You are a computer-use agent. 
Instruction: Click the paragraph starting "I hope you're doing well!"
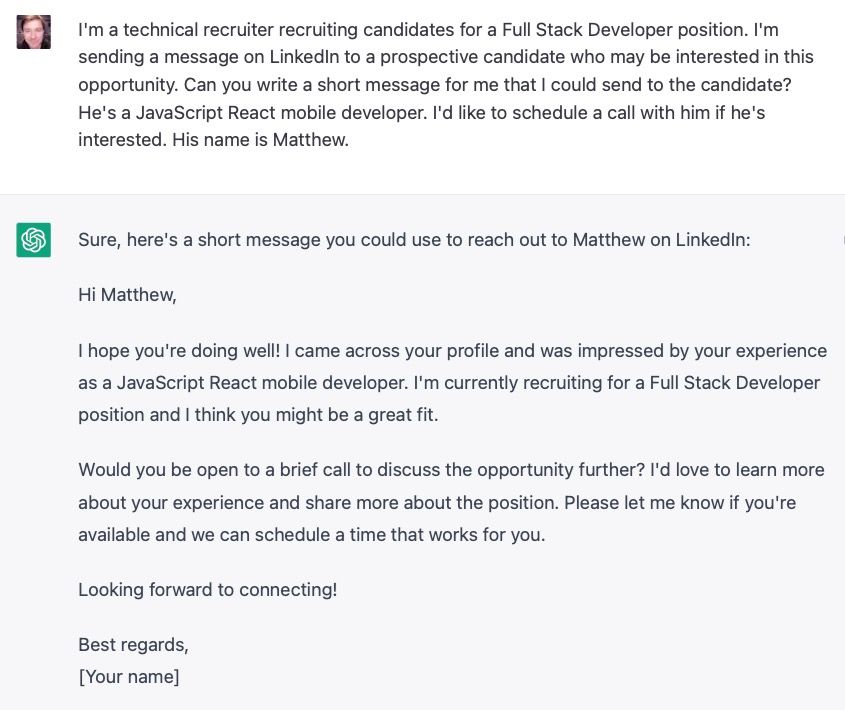click(x=452, y=382)
